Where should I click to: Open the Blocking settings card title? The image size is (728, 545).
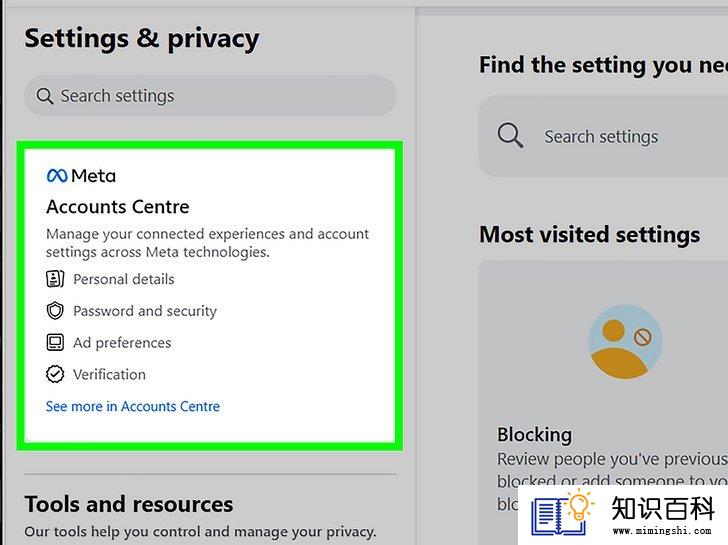coord(534,435)
